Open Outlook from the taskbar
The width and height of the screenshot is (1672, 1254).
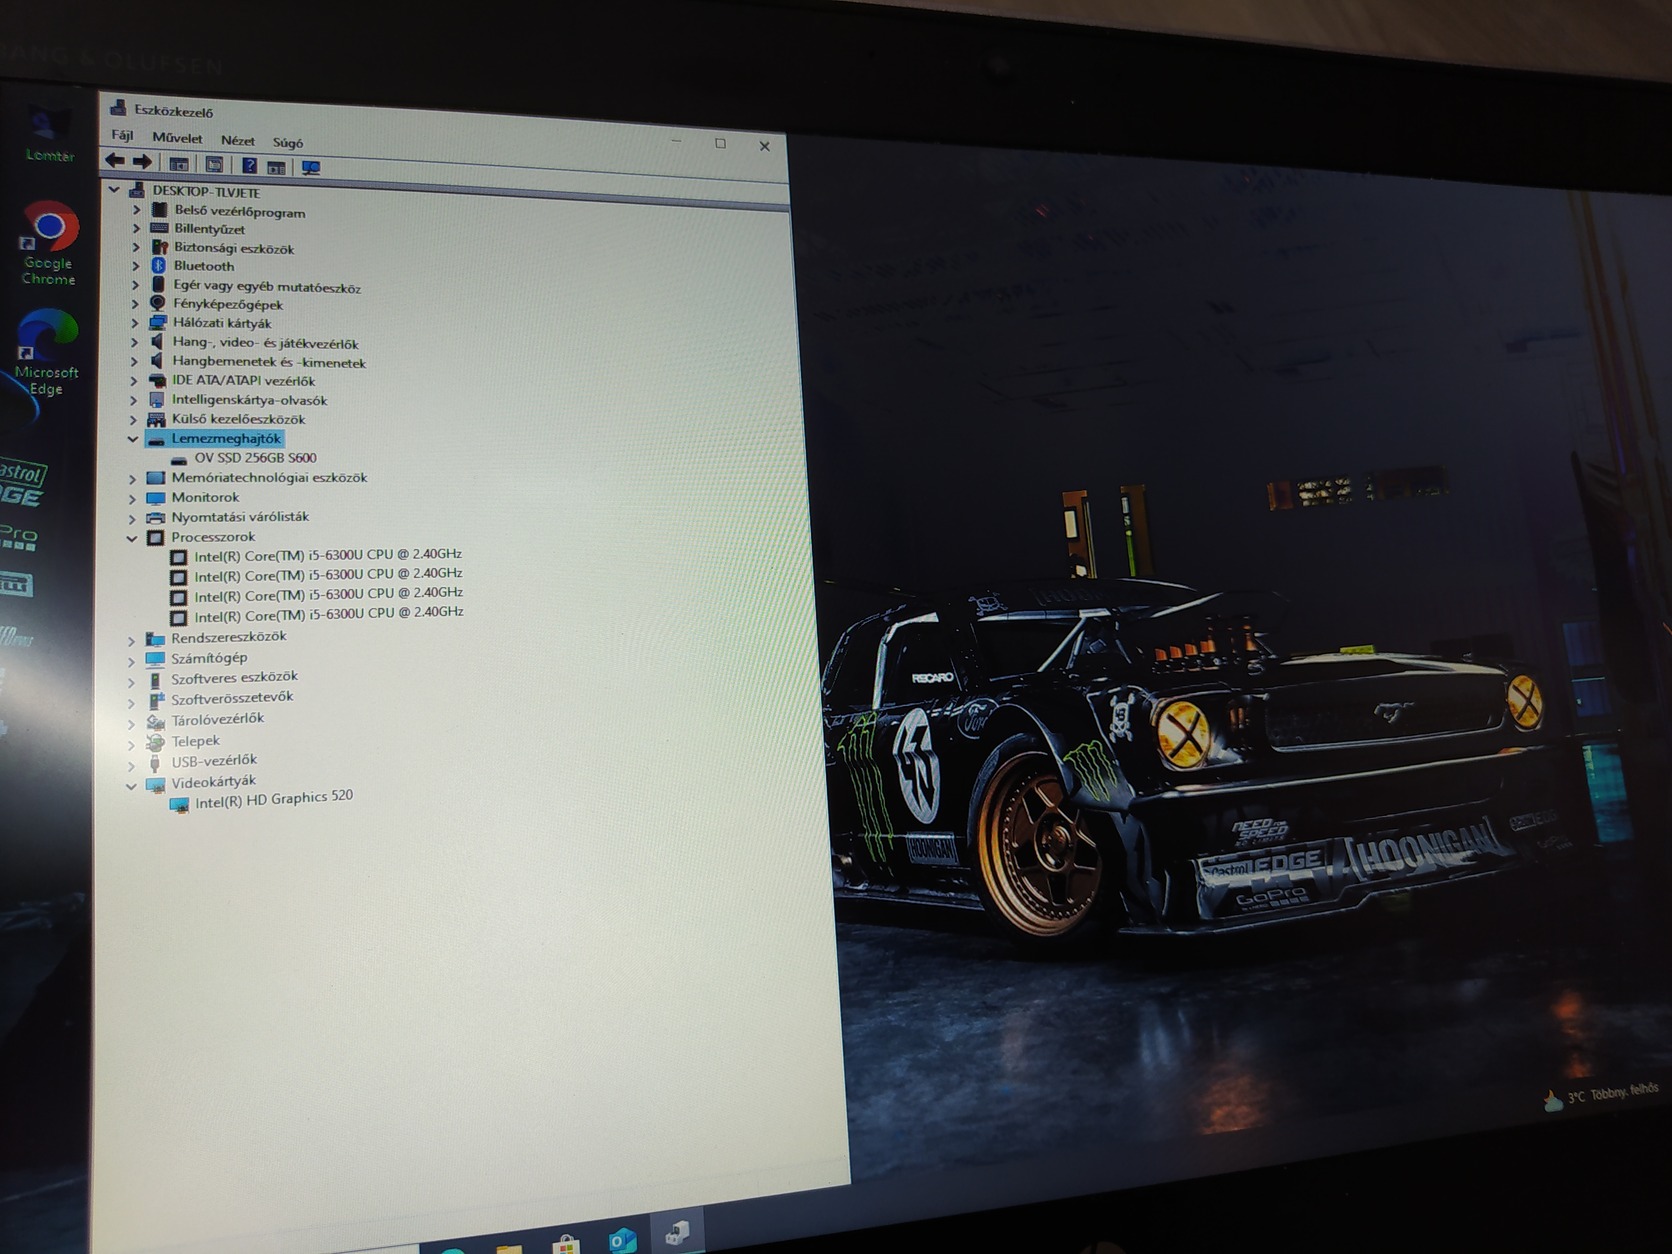click(x=622, y=1241)
